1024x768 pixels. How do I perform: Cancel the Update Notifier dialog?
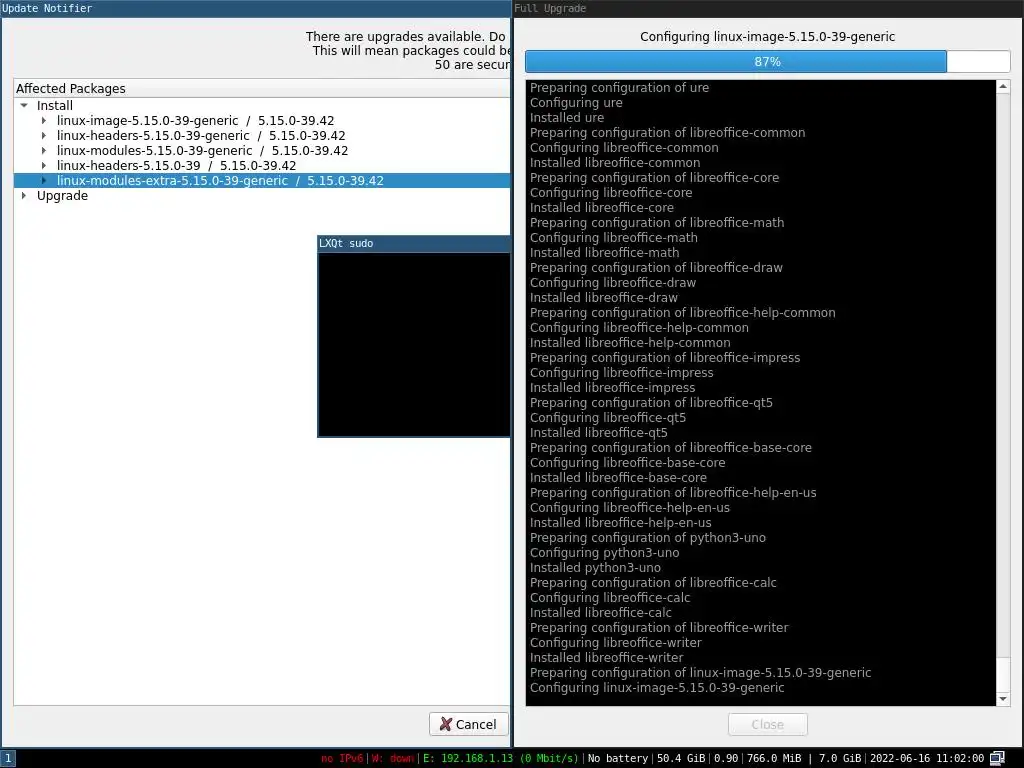468,724
